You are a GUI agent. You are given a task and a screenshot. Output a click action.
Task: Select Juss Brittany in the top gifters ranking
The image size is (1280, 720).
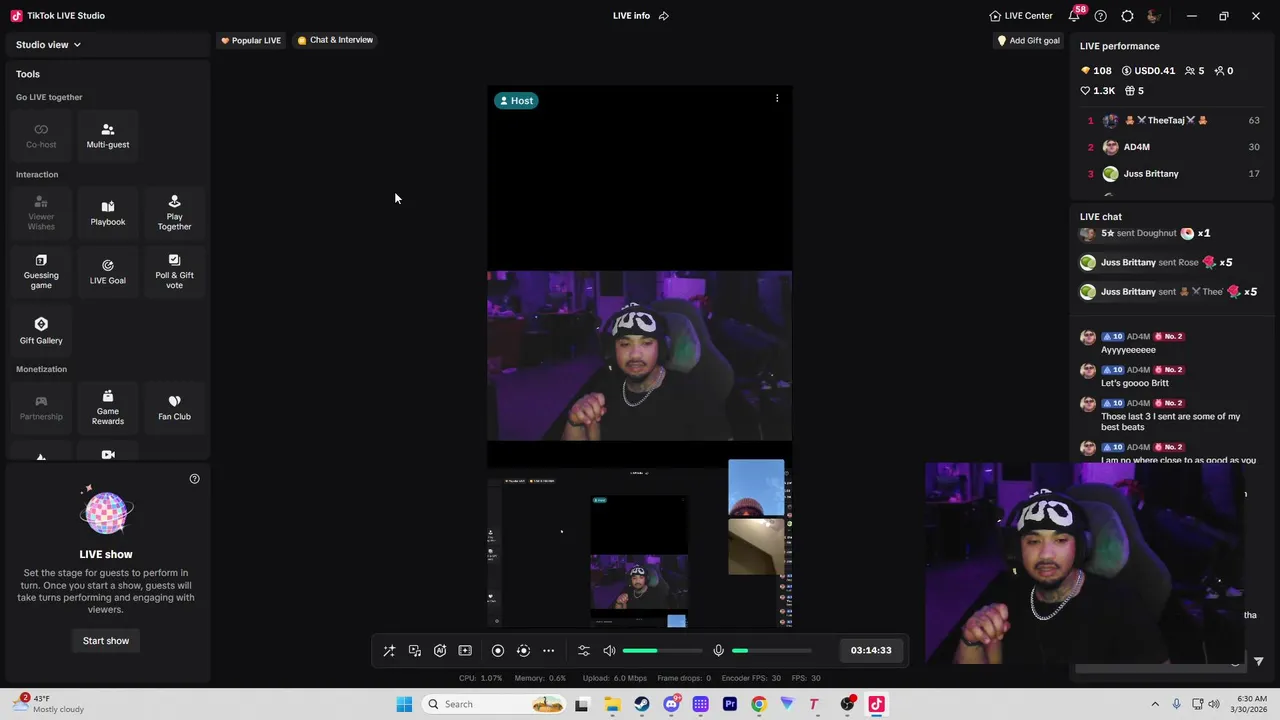[1172, 174]
